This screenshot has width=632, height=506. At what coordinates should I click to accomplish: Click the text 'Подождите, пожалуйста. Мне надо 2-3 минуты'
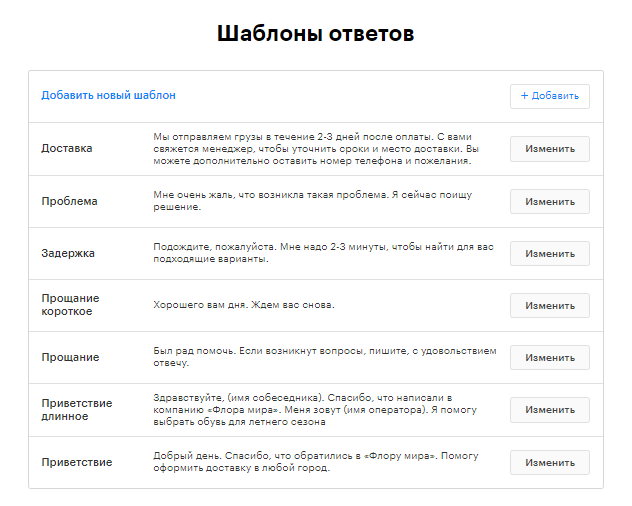pyautogui.click(x=270, y=247)
